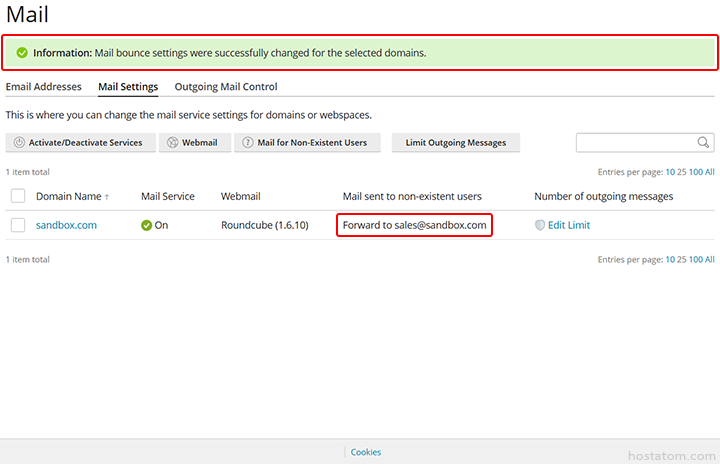
Task: Sort by Domain Name column header
Action: point(68,196)
